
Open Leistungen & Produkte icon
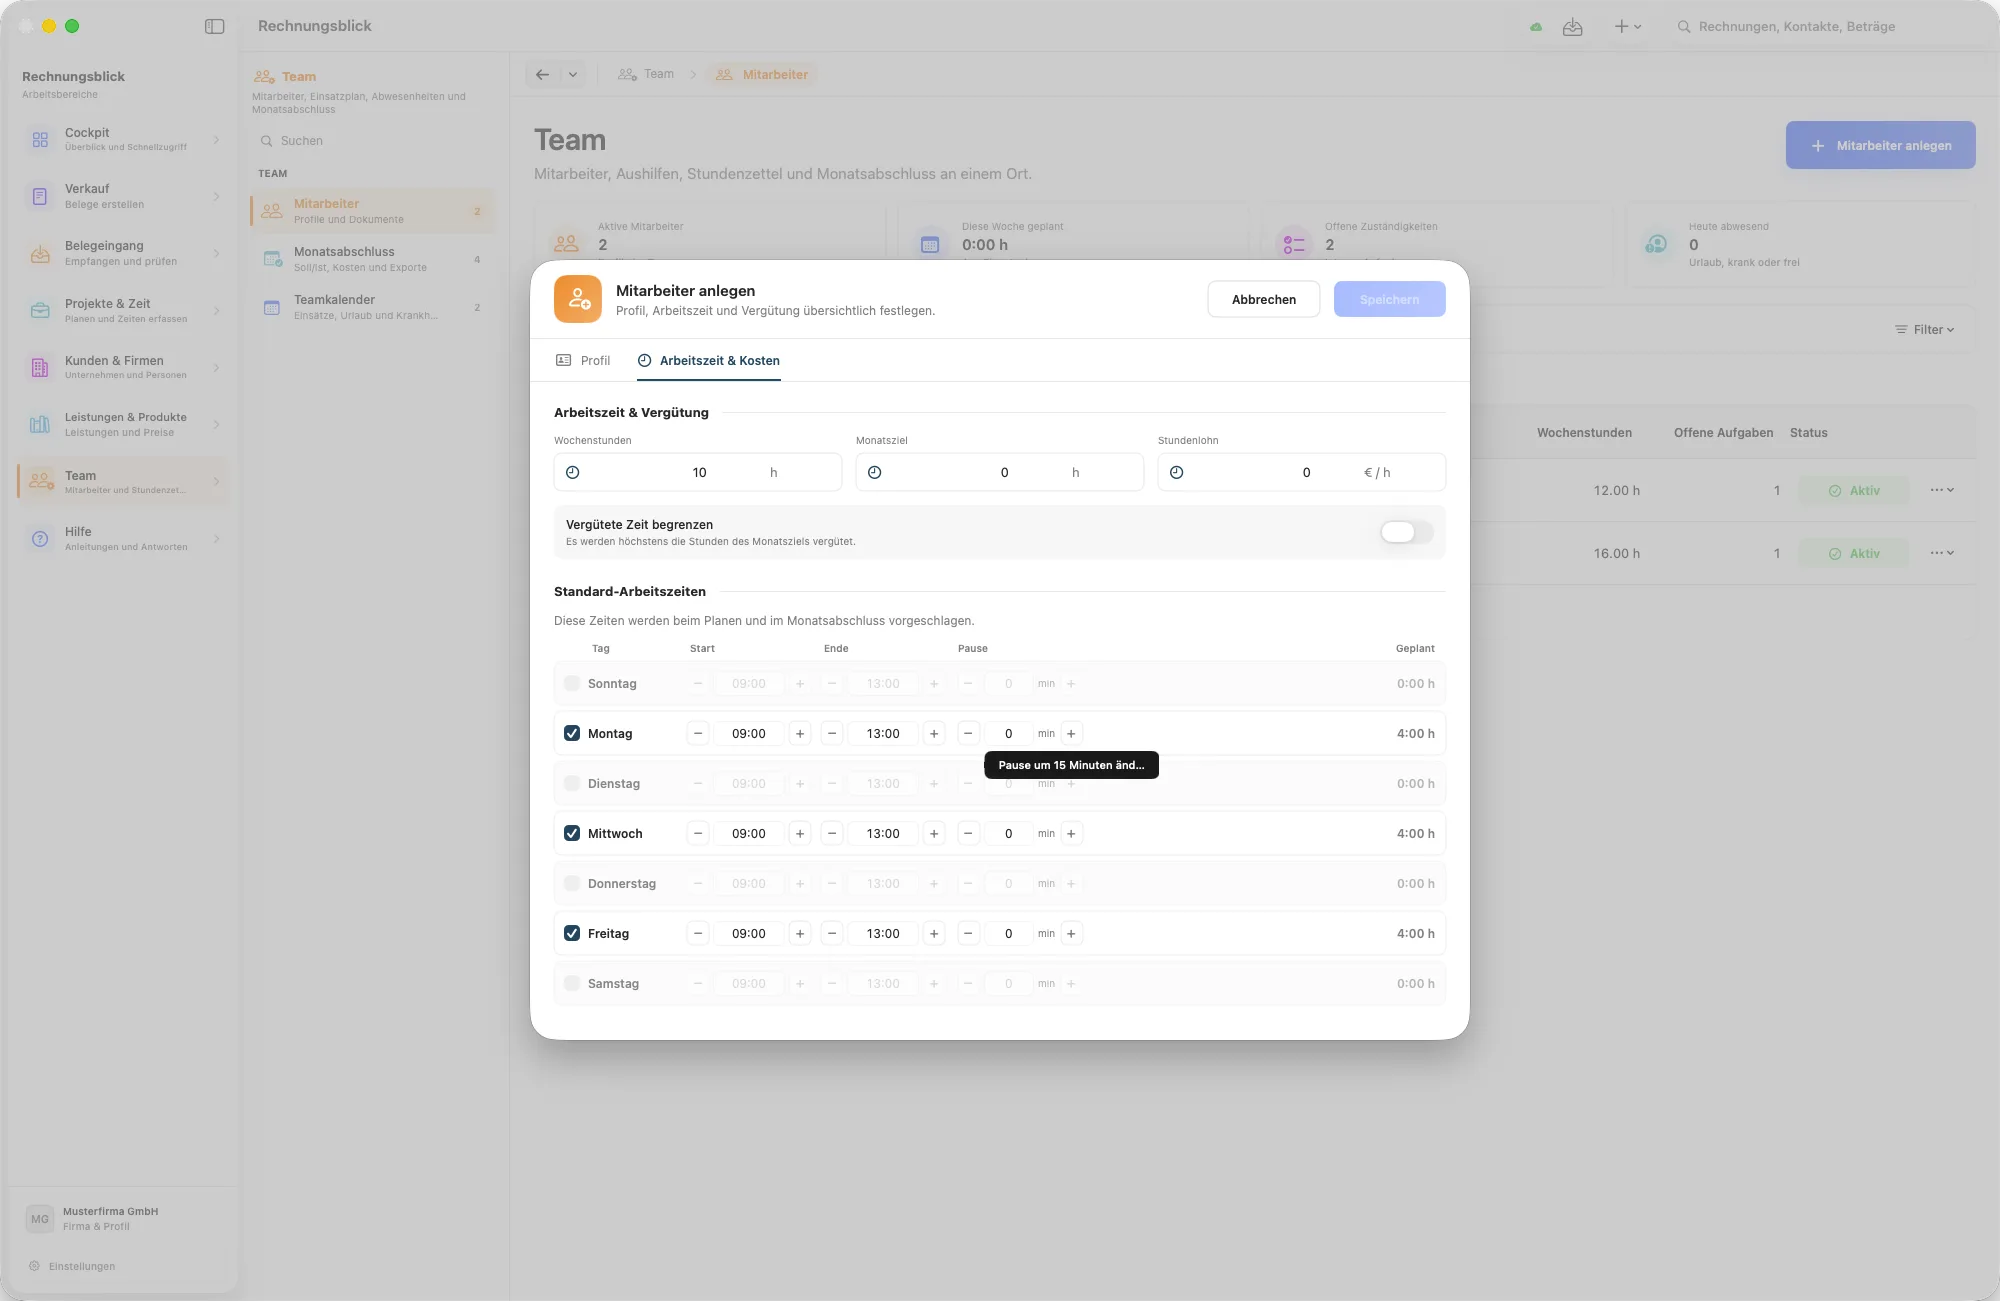click(x=40, y=425)
